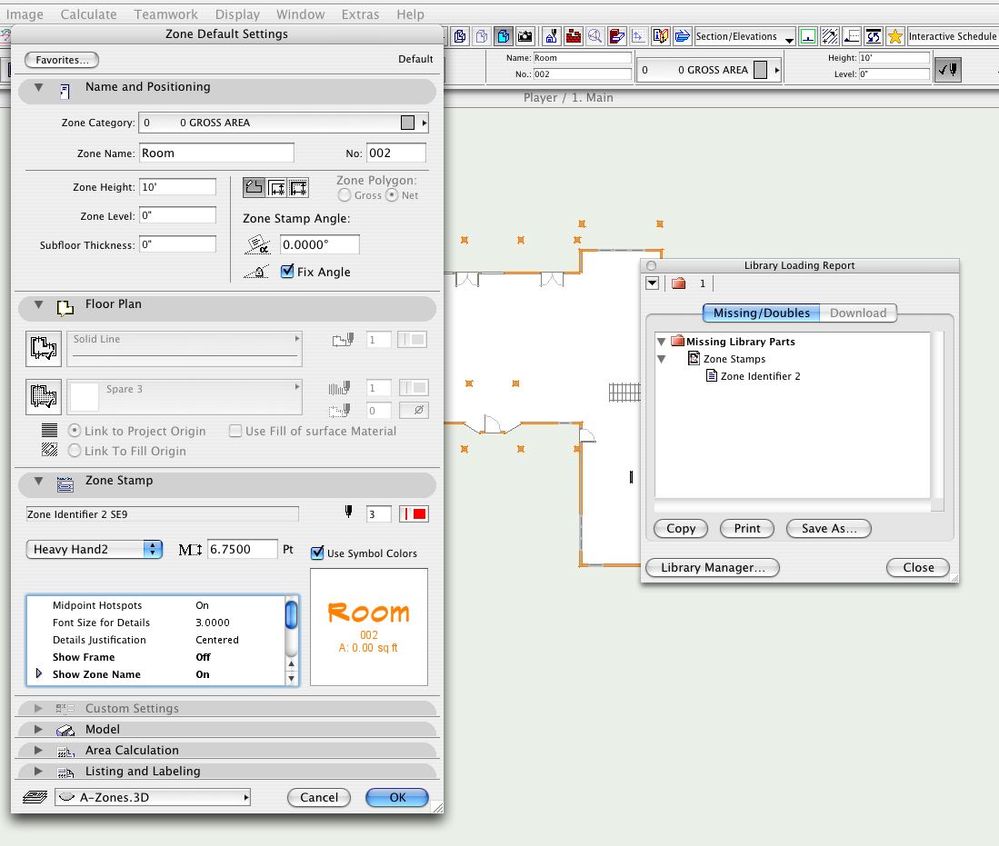The width and height of the screenshot is (999, 846).
Task: Click the house-with-pencil toolbar icon
Action: coord(552,36)
